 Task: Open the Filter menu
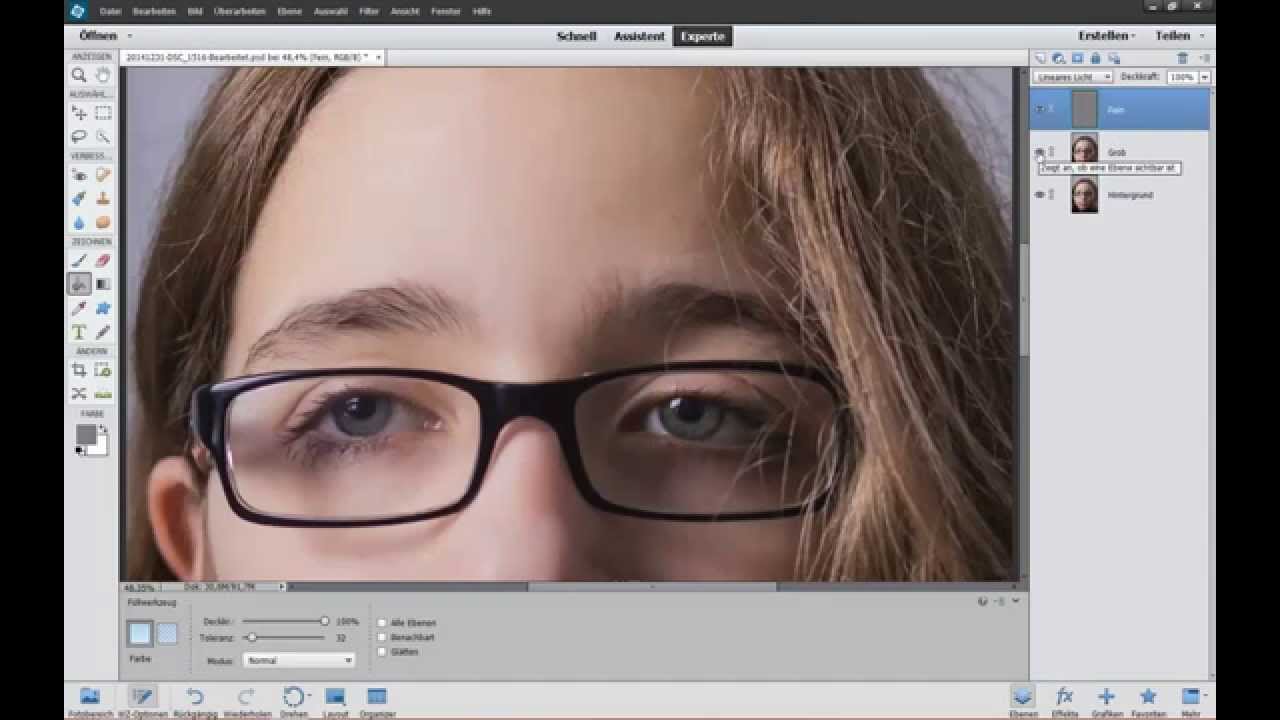pos(369,11)
